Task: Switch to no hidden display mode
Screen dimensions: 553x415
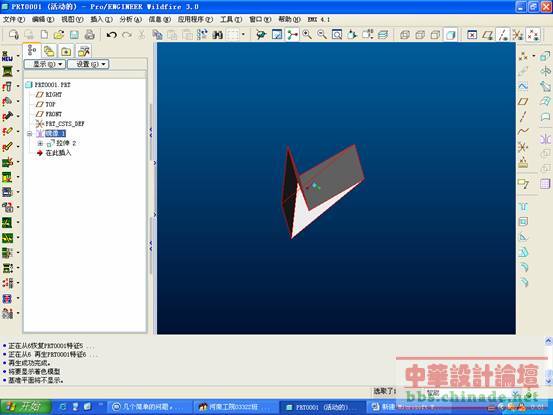Action: coord(435,35)
